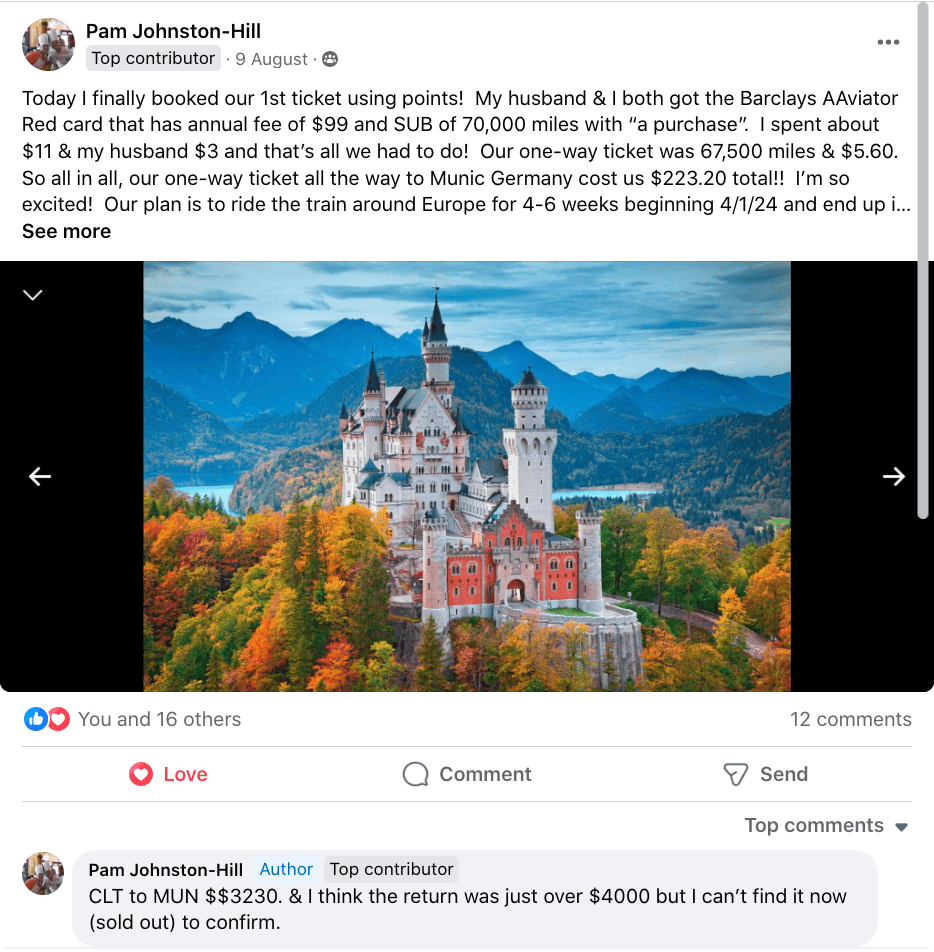The image size is (934, 952).
Task: Collapse the photo viewer with down chevron
Action: pos(33,295)
